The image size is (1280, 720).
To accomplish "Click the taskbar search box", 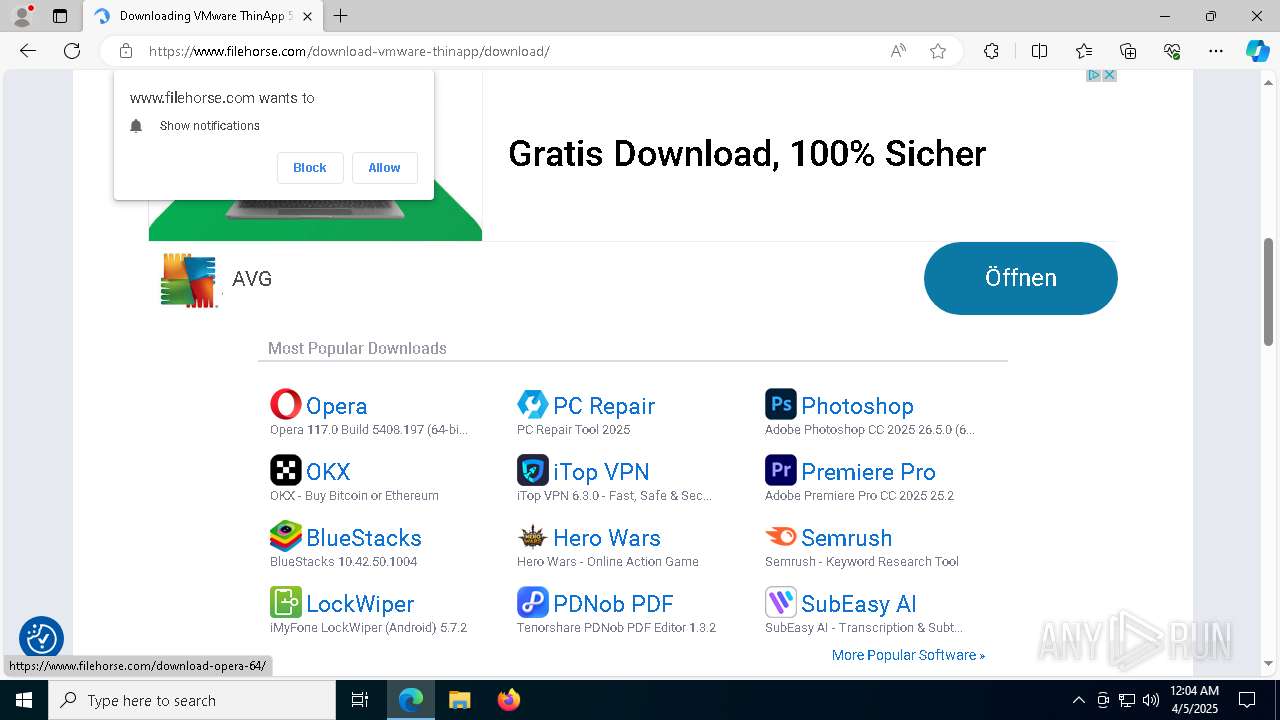I will pos(192,700).
